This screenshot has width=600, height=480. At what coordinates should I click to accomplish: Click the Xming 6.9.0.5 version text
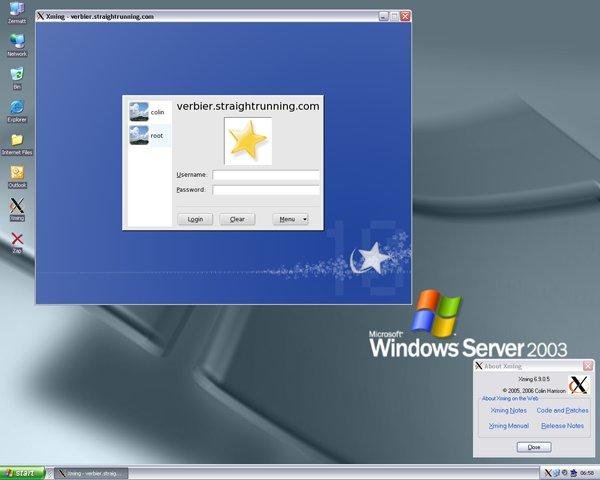point(534,379)
